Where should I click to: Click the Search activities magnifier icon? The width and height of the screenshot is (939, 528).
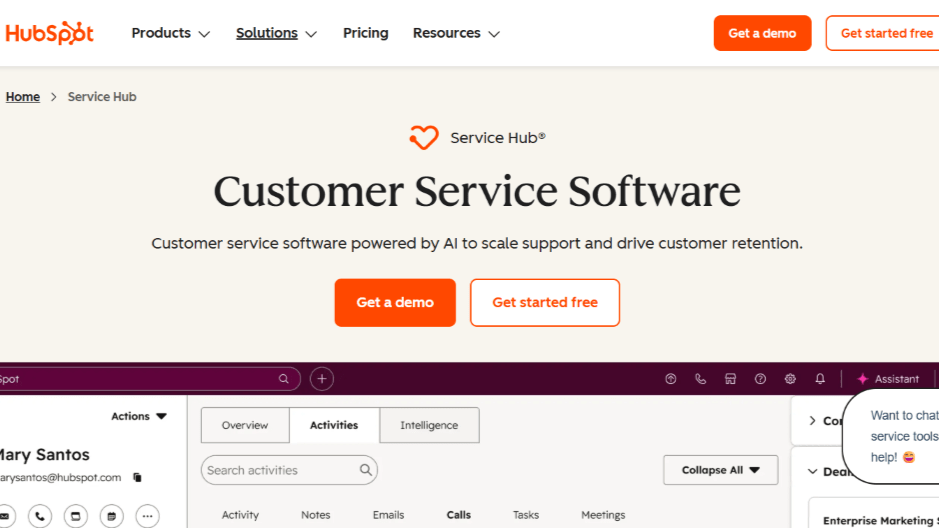pyautogui.click(x=365, y=470)
